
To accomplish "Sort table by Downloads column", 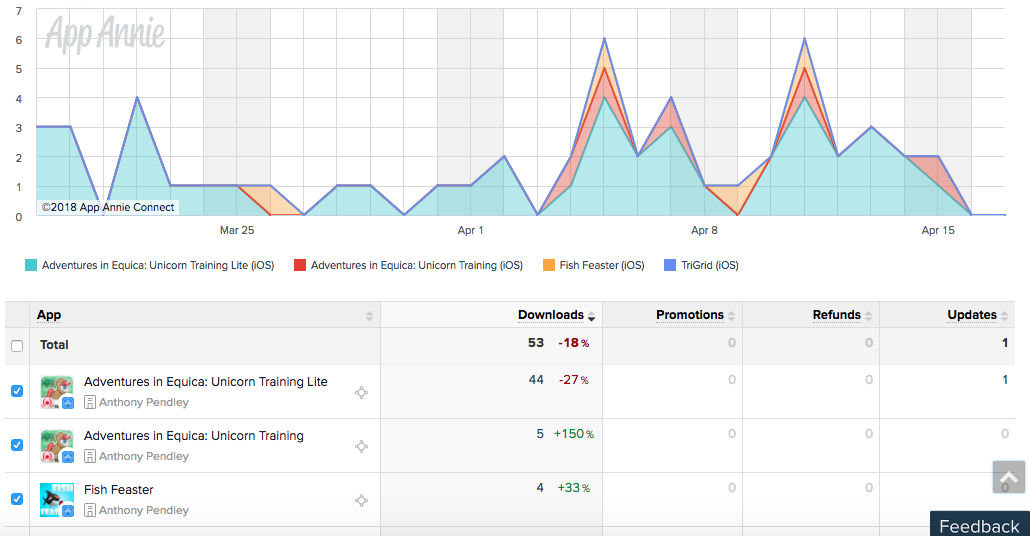I will click(556, 315).
